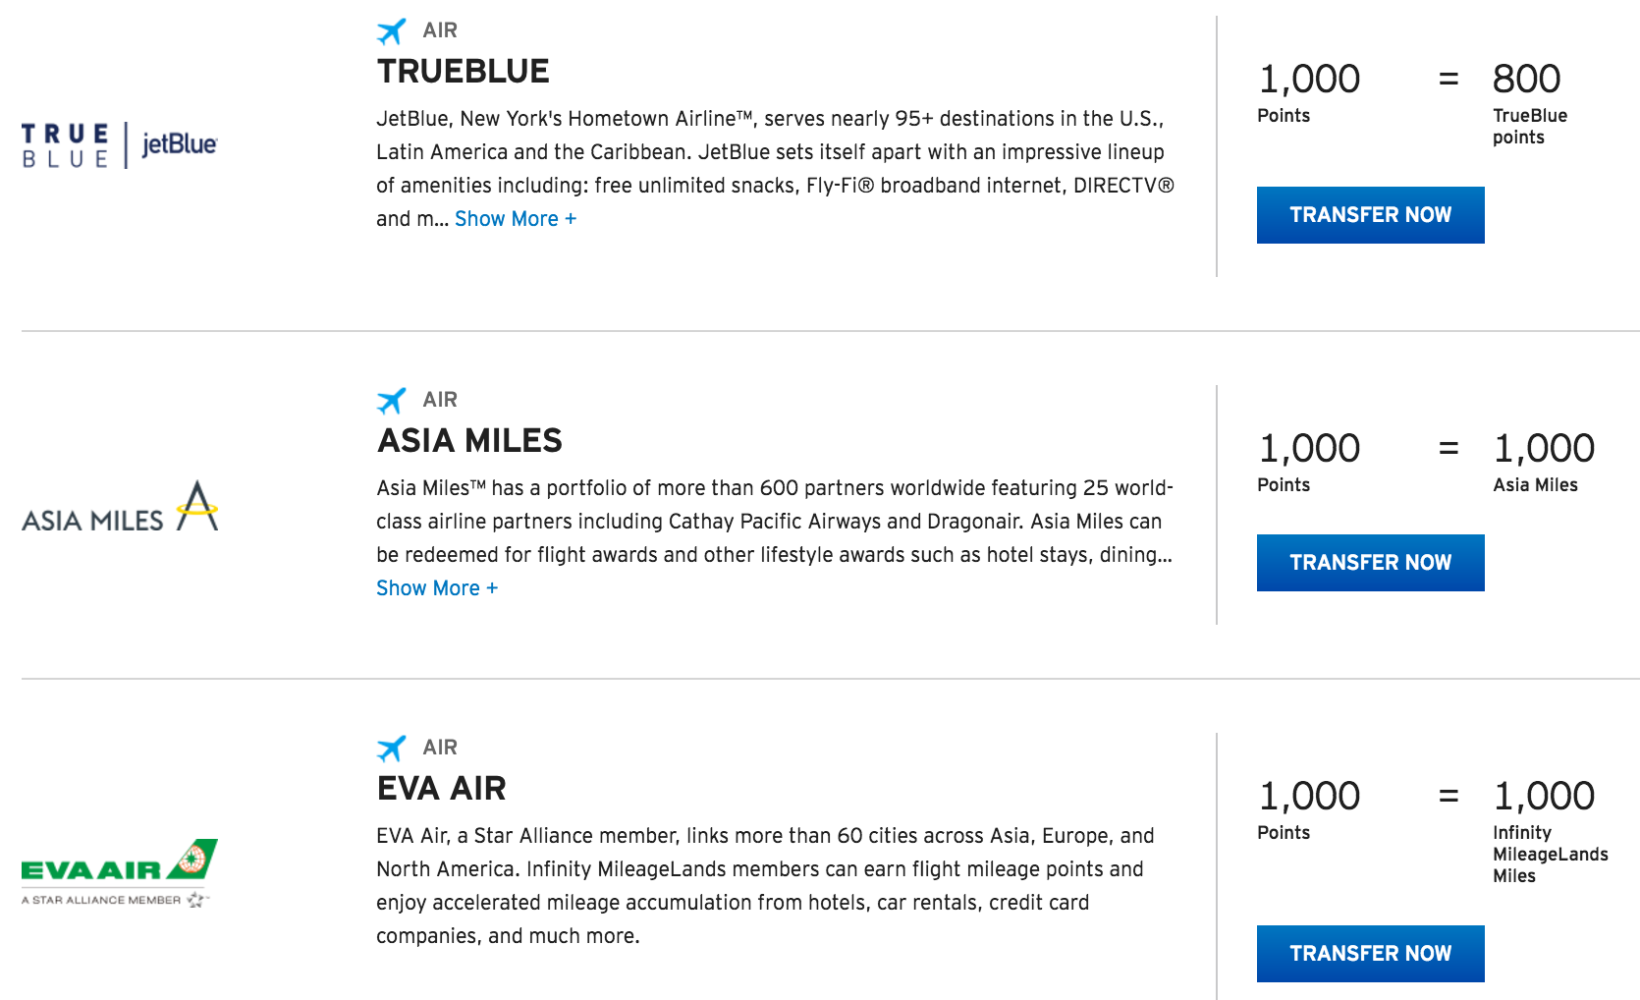Click the airplane icon above ASIA MILES
The image size is (1640, 1000).
click(392, 399)
